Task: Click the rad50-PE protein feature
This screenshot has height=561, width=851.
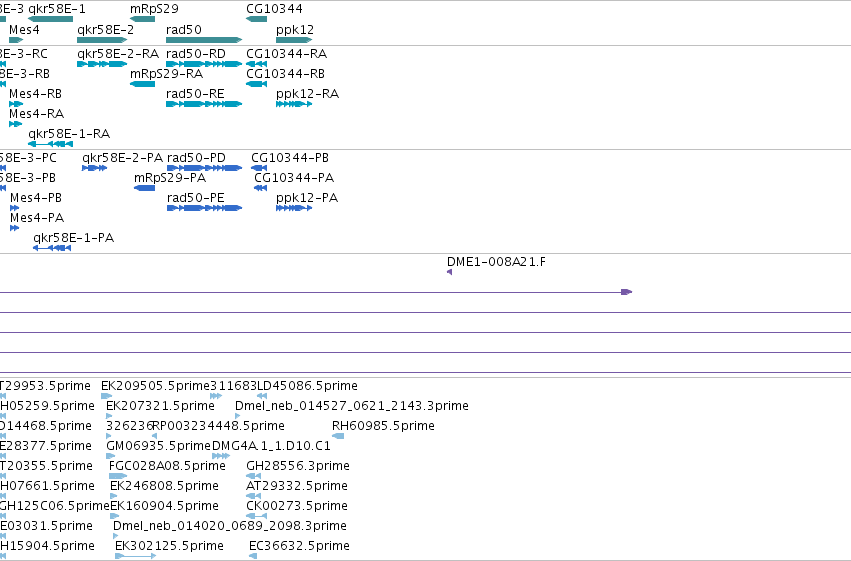Action: click(204, 208)
